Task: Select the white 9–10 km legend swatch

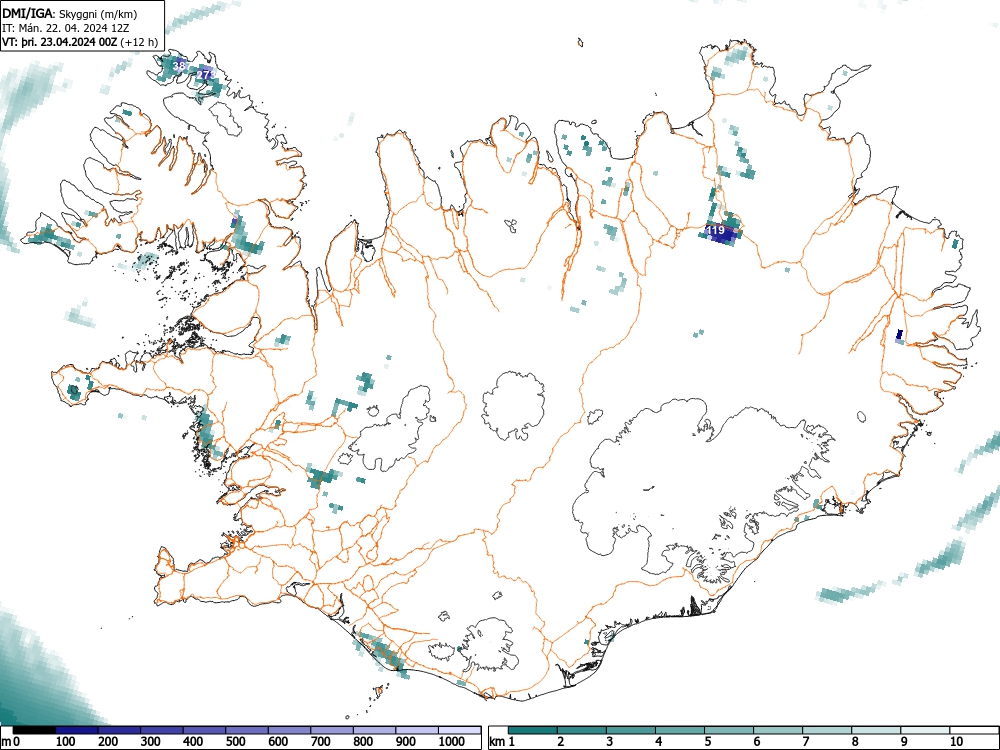Action: pos(925,730)
